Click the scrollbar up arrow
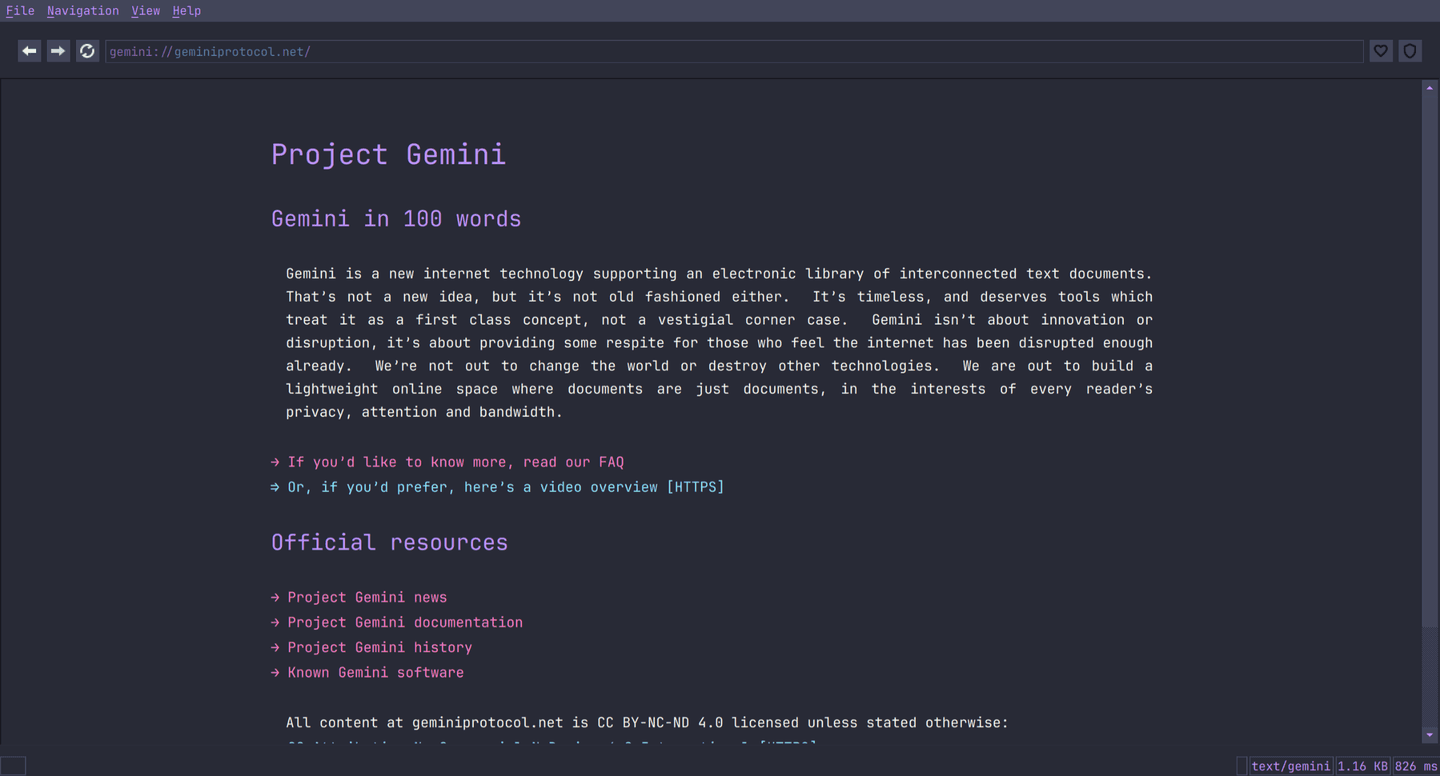The height and width of the screenshot is (776, 1440). pyautogui.click(x=1429, y=88)
